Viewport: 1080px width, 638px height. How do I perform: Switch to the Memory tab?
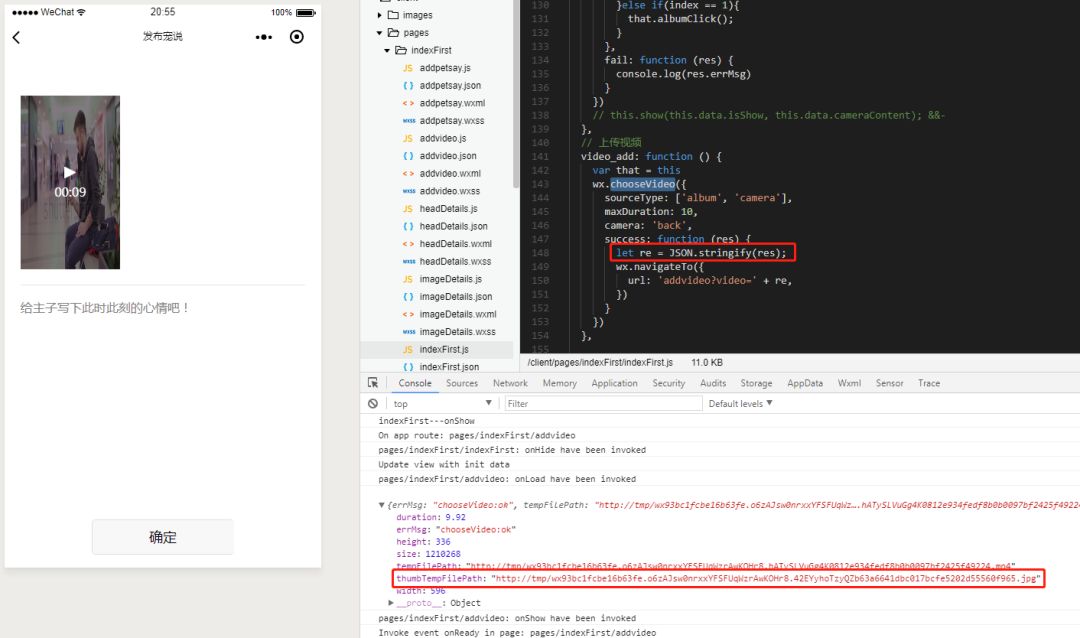click(x=559, y=383)
